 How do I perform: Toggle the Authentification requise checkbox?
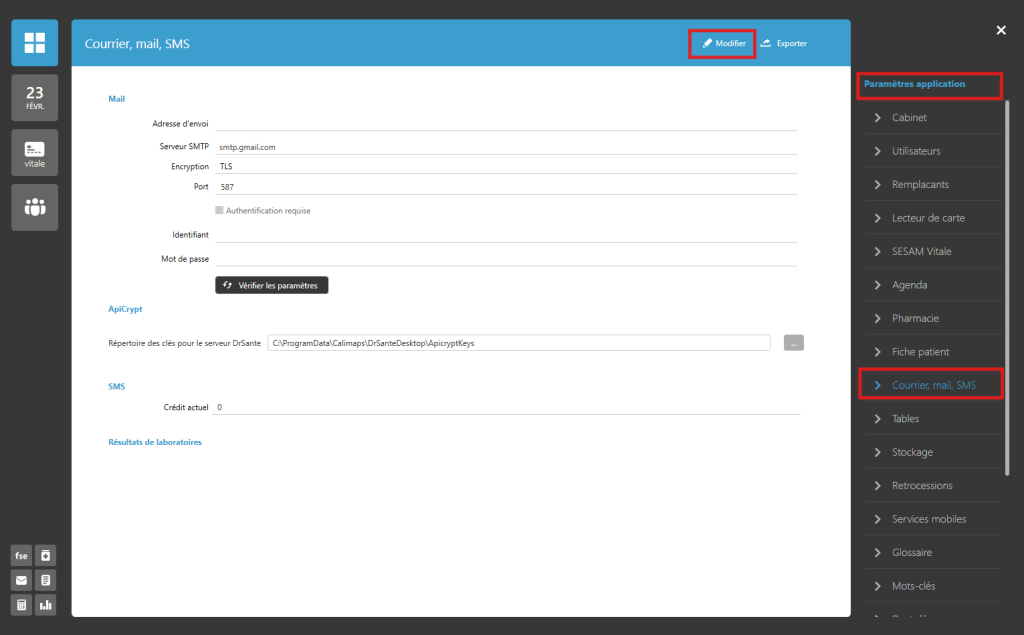point(220,211)
